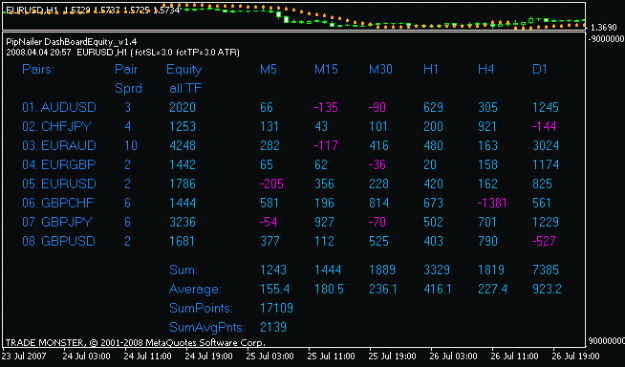
Task: Click CHFJPY H4 value 921
Action: 487,126
